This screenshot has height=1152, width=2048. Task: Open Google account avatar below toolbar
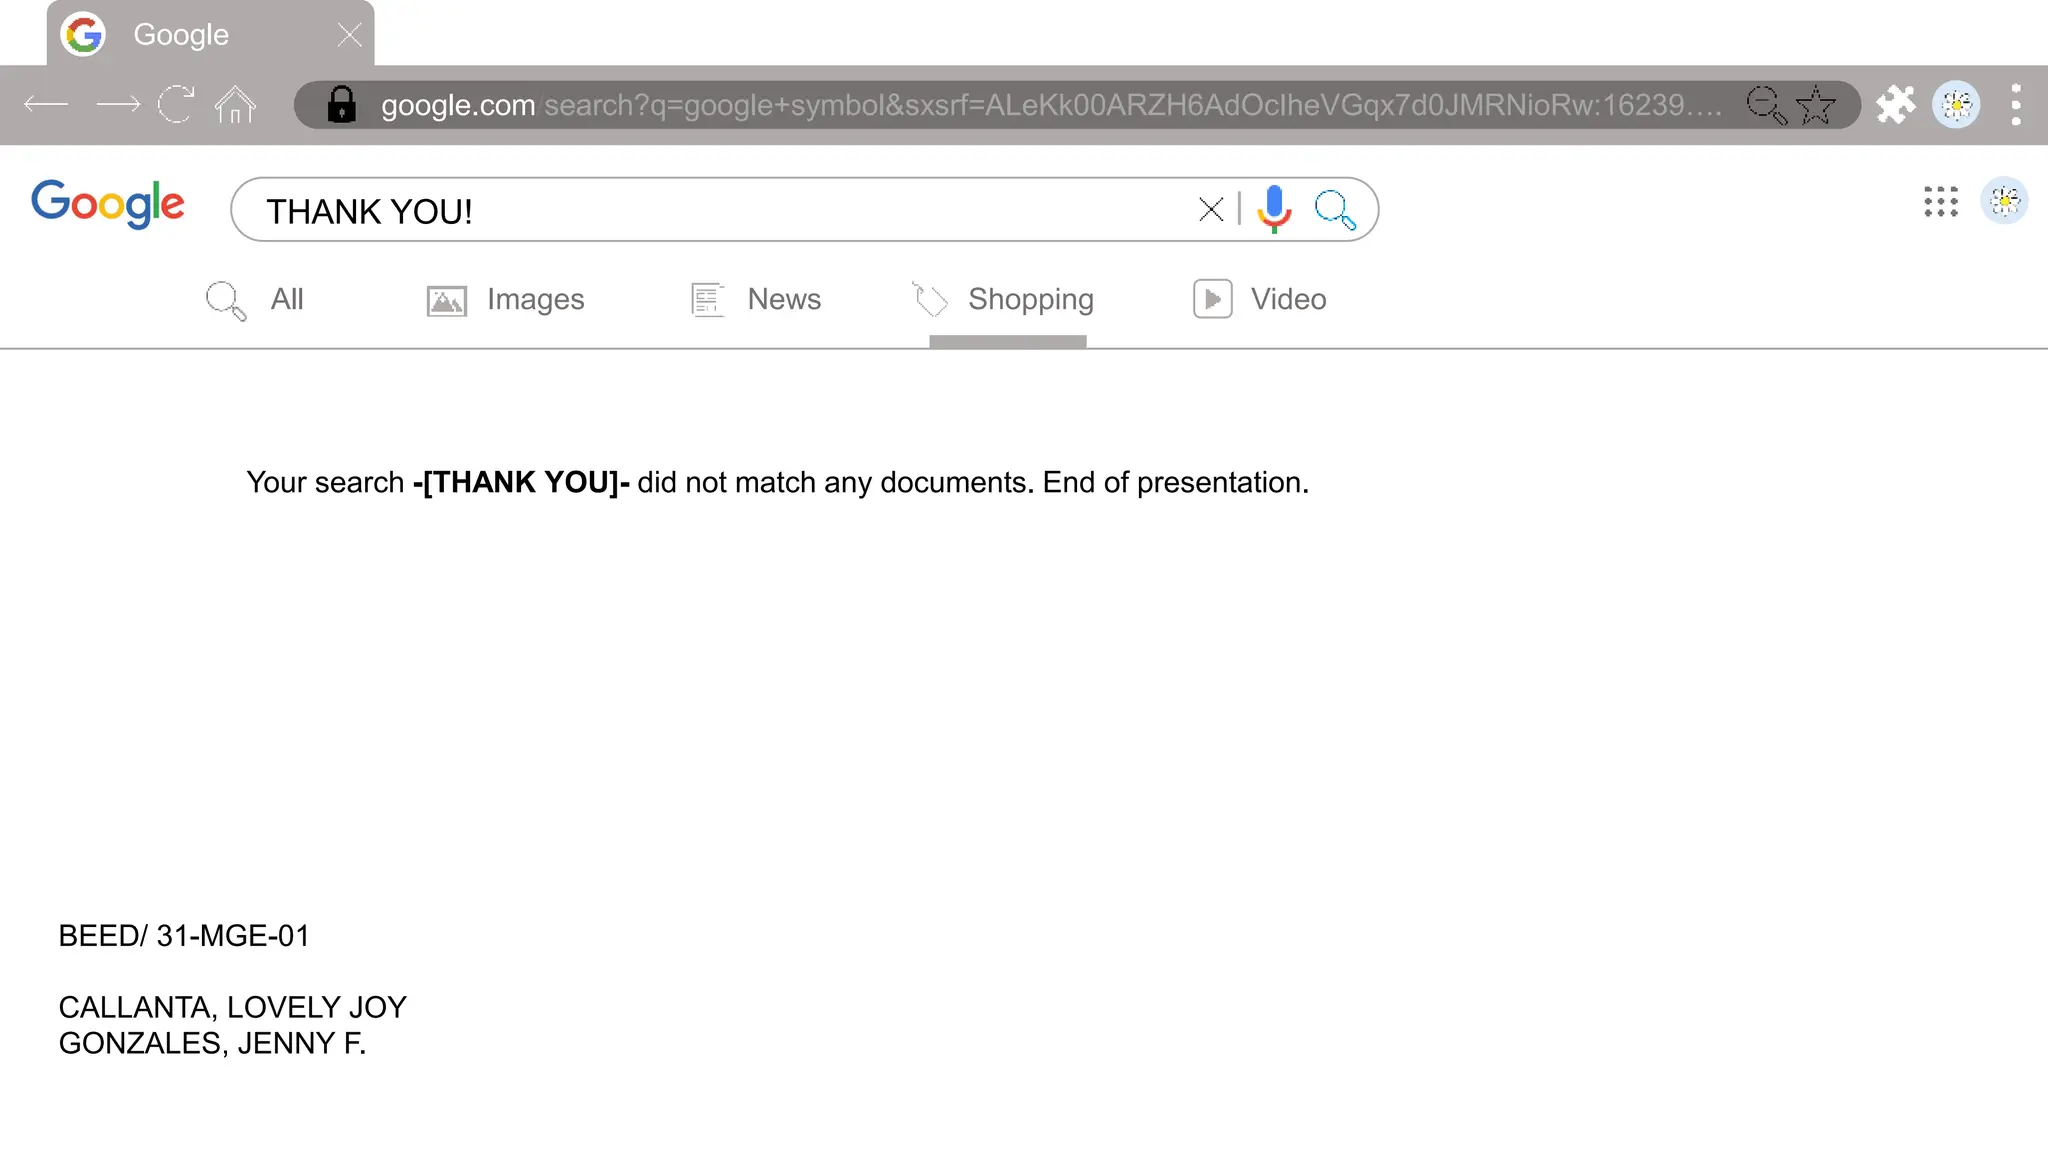(2004, 201)
